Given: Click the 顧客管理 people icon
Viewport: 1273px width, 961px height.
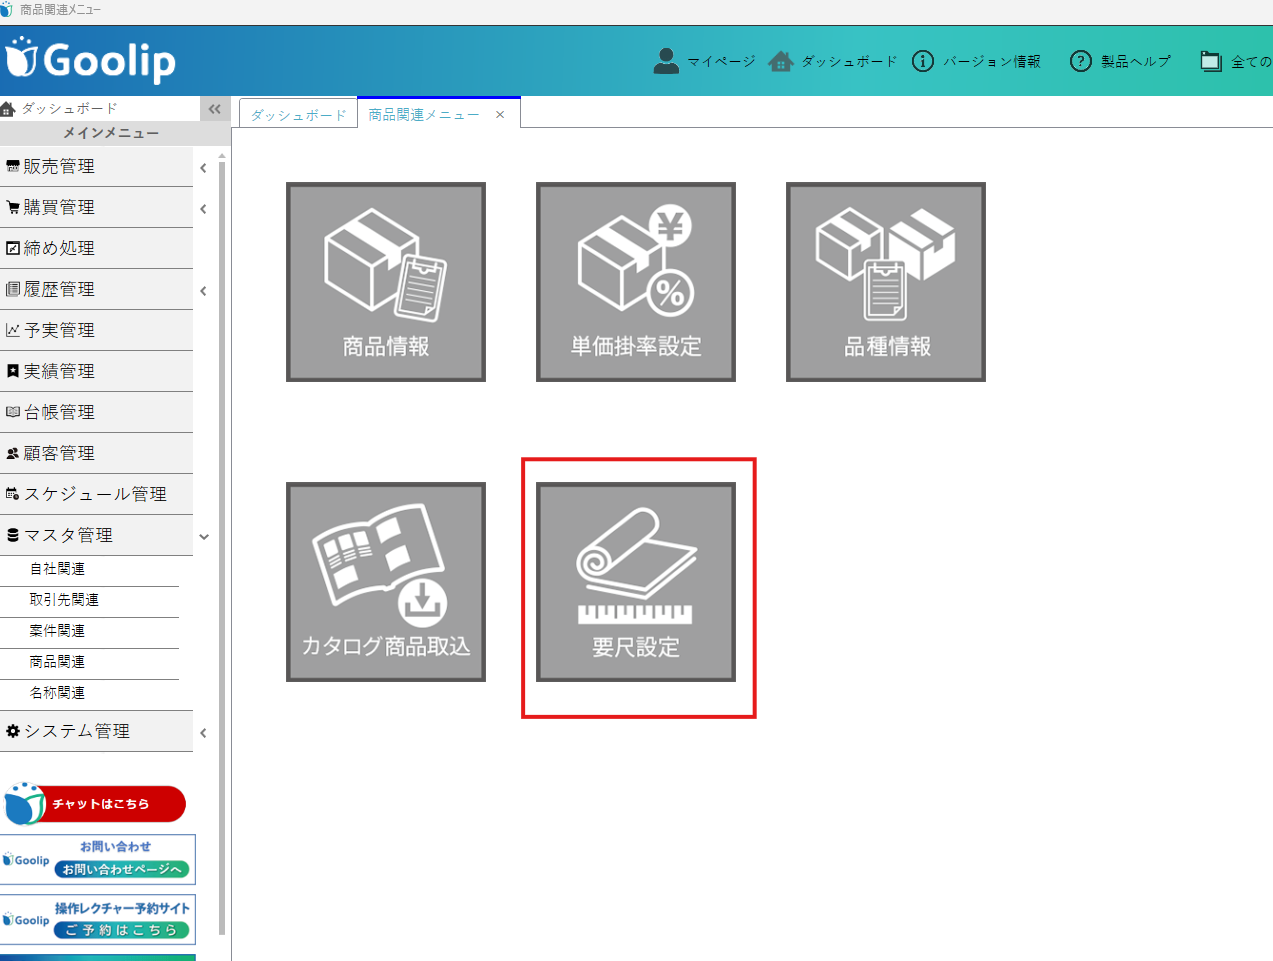Looking at the screenshot, I should click(x=13, y=454).
